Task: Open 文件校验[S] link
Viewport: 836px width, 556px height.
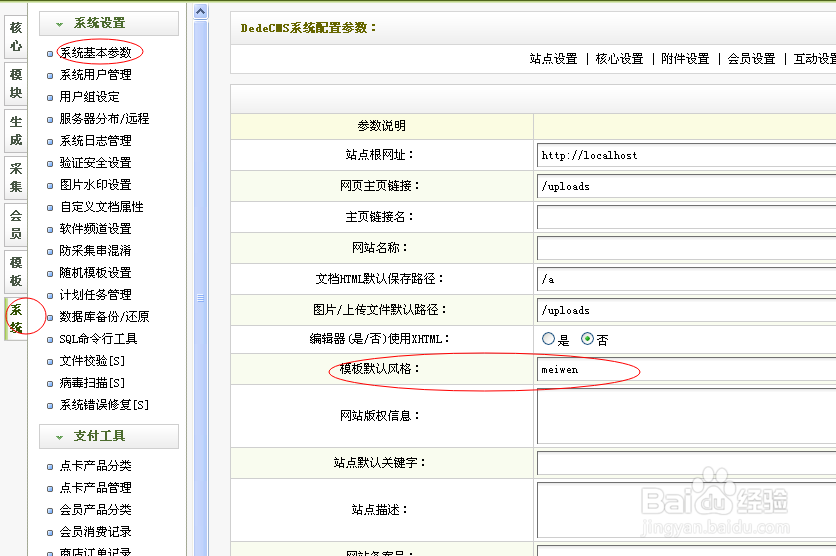Action: [x=92, y=361]
